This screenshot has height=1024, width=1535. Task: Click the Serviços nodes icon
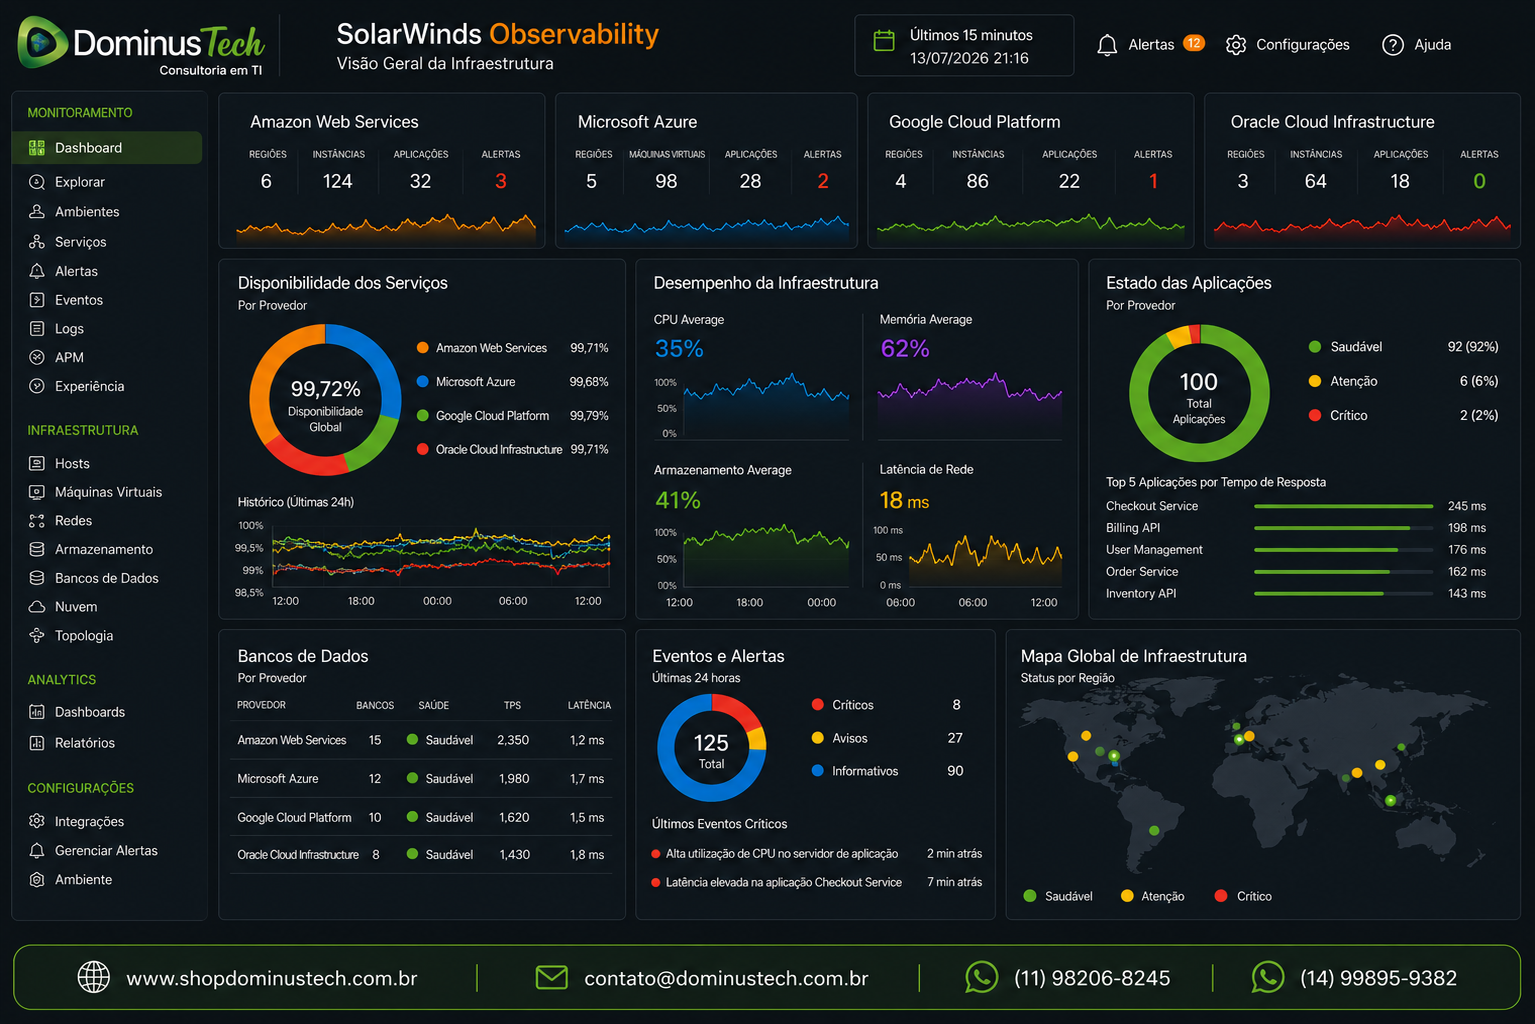(x=37, y=242)
